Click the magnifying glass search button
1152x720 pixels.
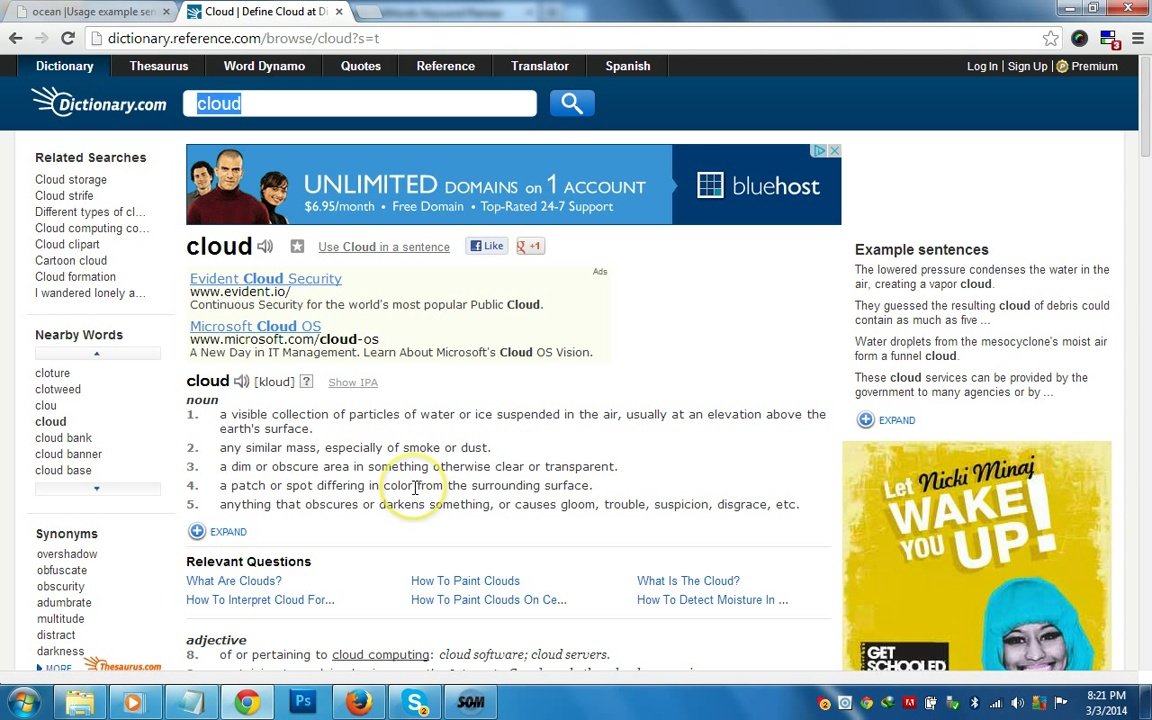(572, 103)
